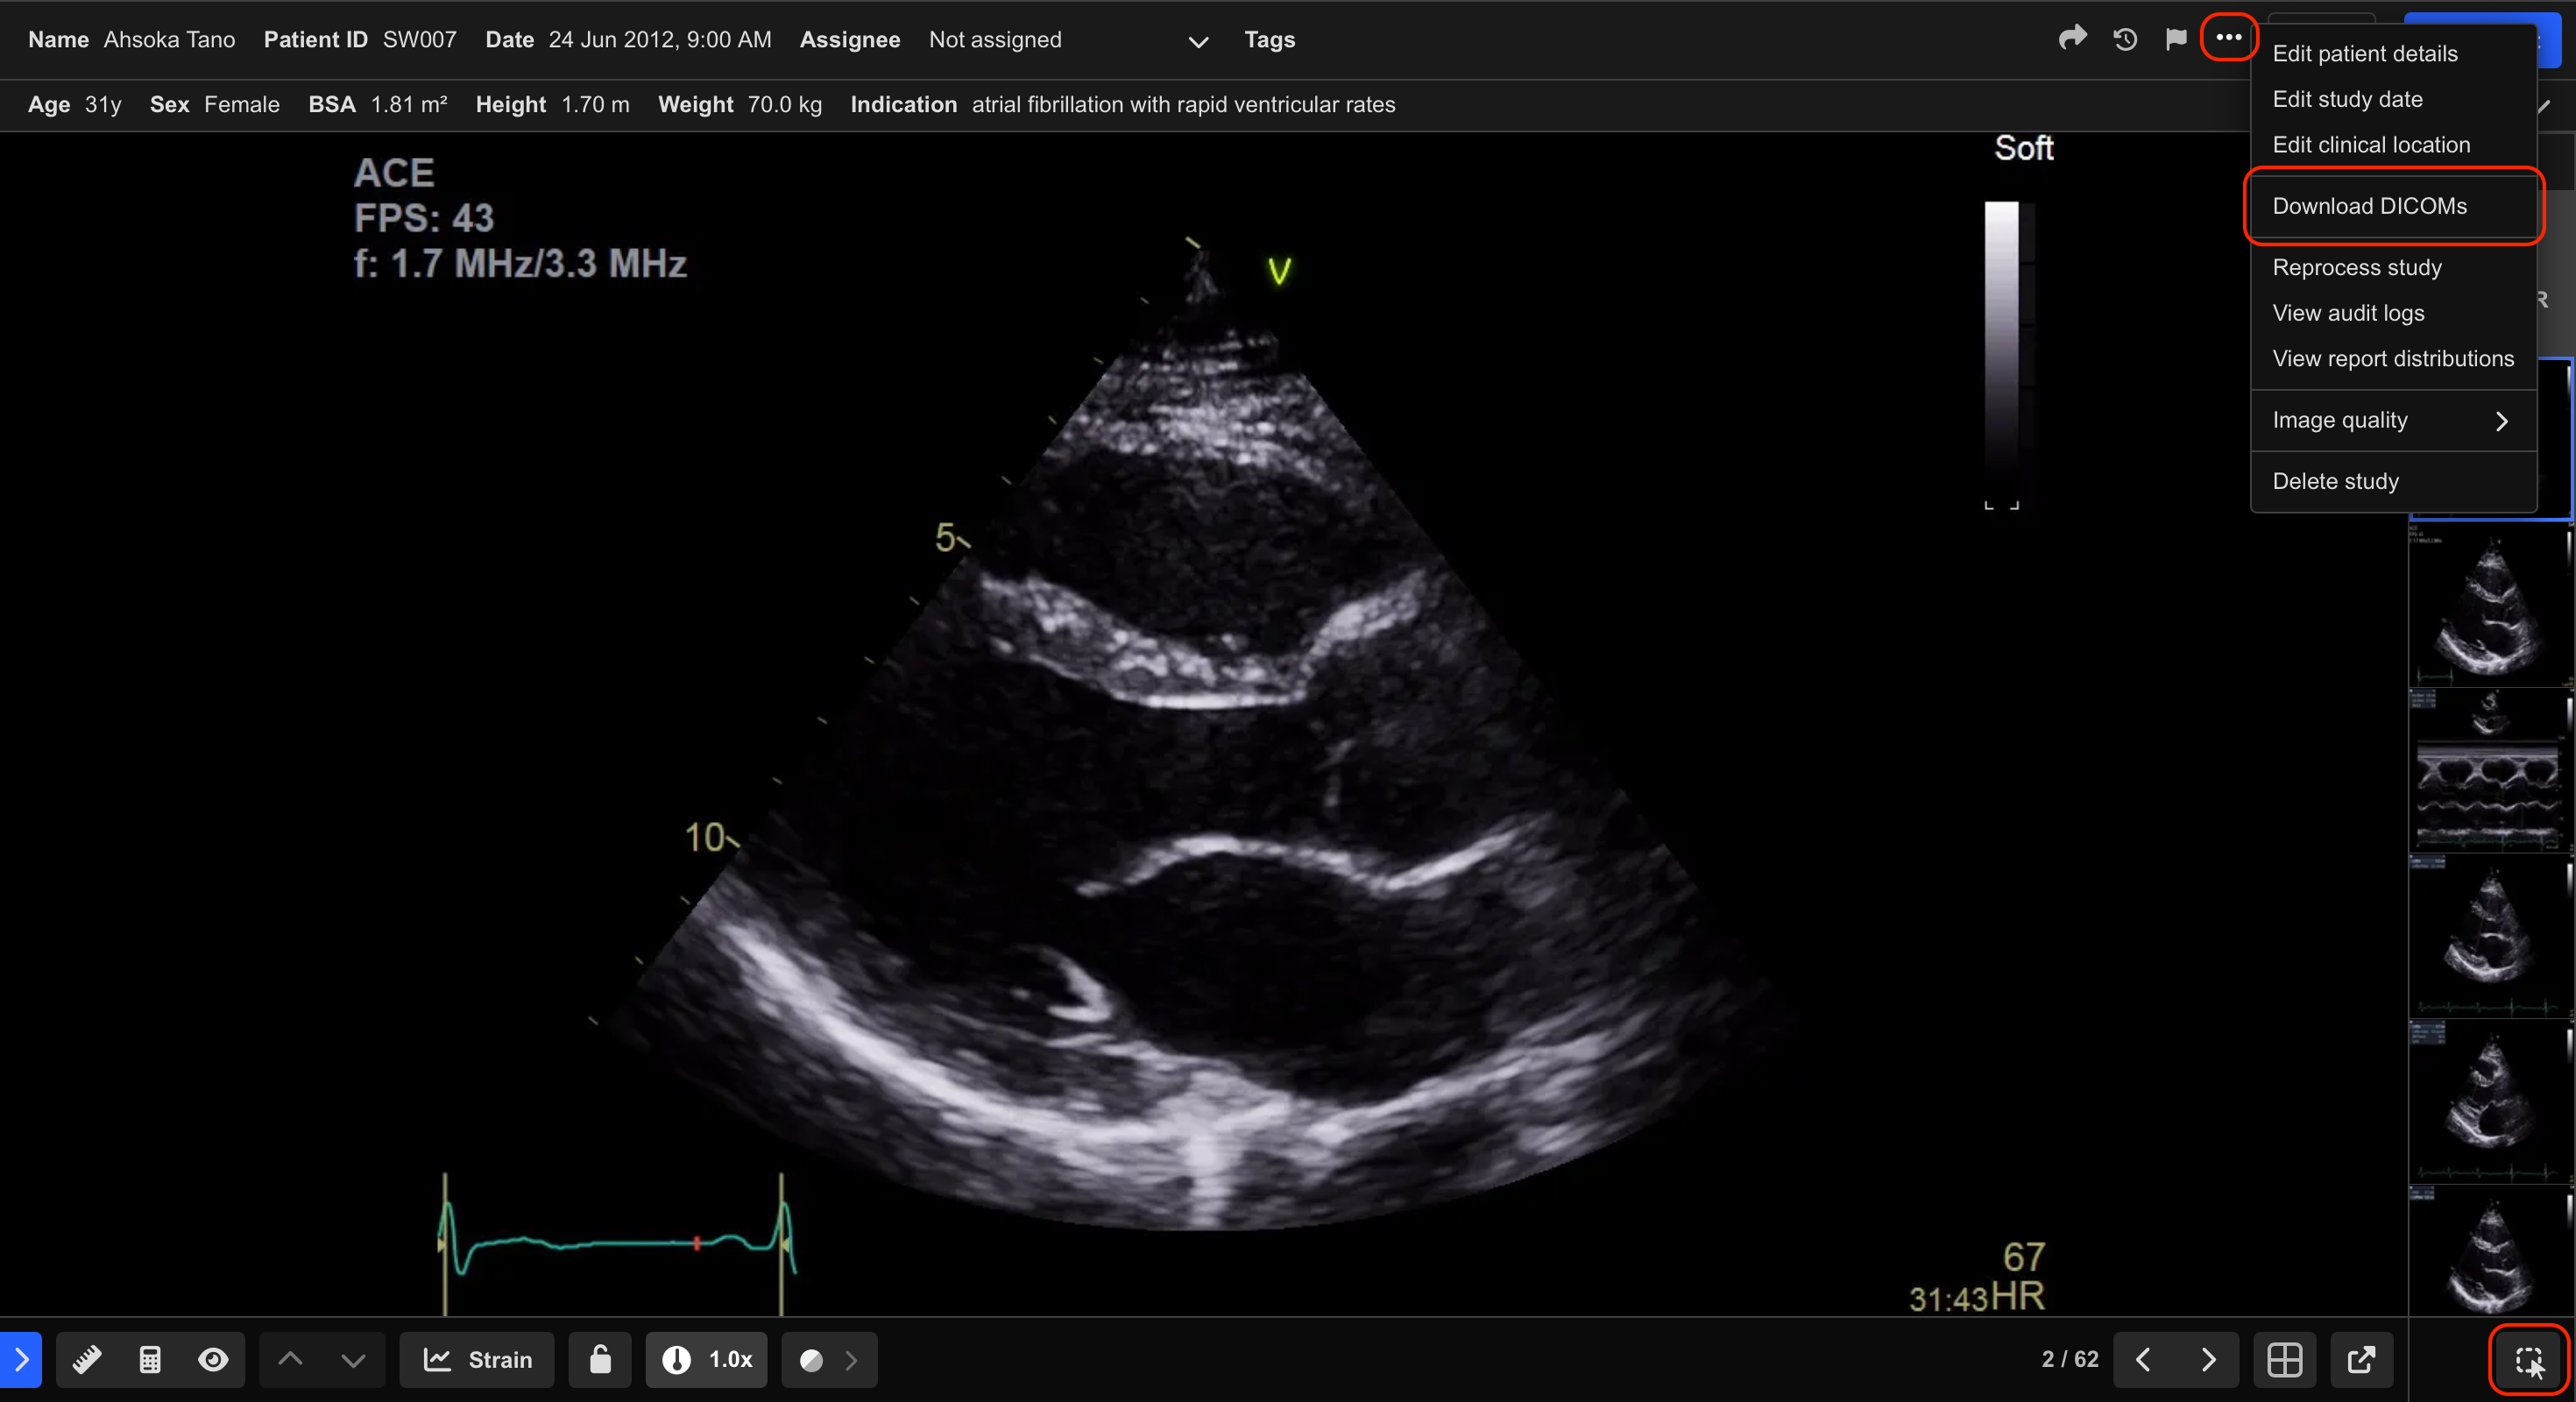2576x1402 pixels.
Task: Click the share arrow icon
Action: 2072,39
